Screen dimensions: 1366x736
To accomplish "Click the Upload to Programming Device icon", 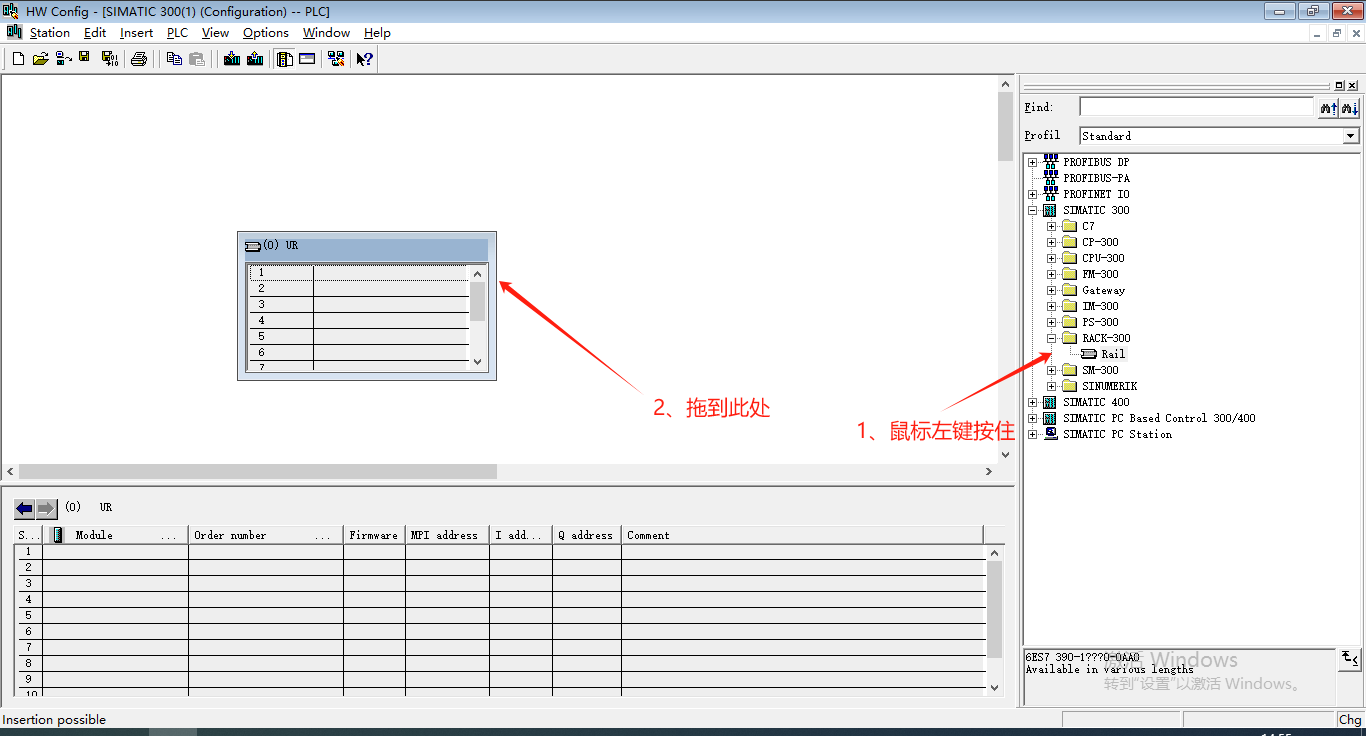I will tap(255, 59).
